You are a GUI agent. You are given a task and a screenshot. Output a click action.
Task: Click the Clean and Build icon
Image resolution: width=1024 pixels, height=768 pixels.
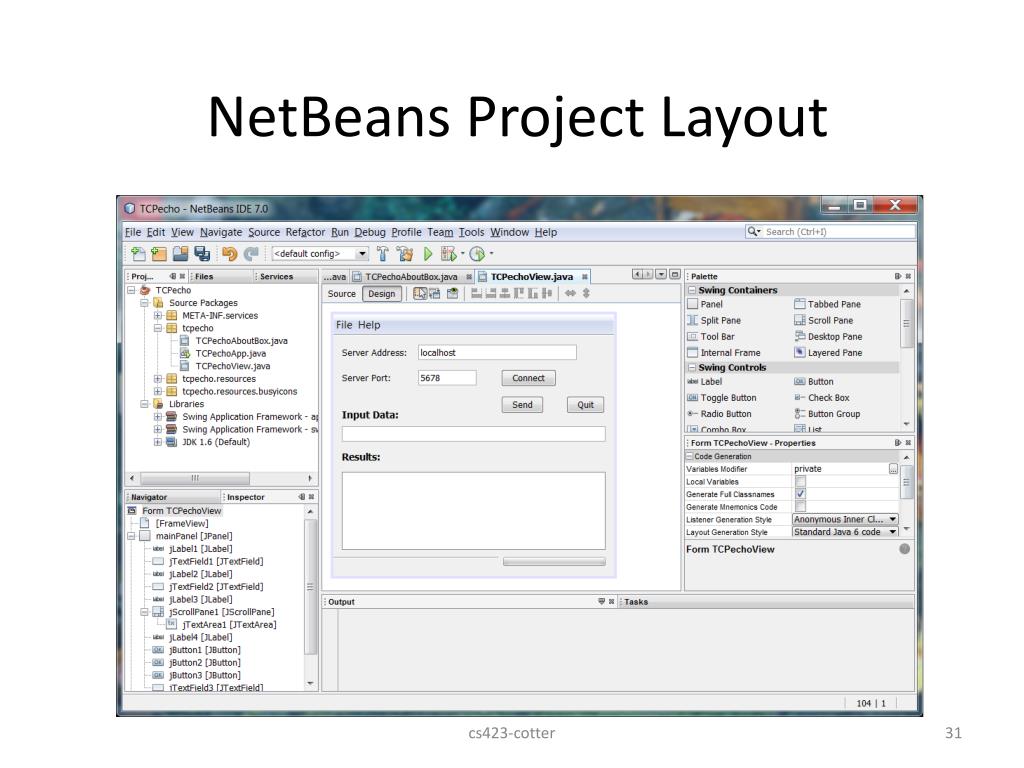(x=405, y=254)
